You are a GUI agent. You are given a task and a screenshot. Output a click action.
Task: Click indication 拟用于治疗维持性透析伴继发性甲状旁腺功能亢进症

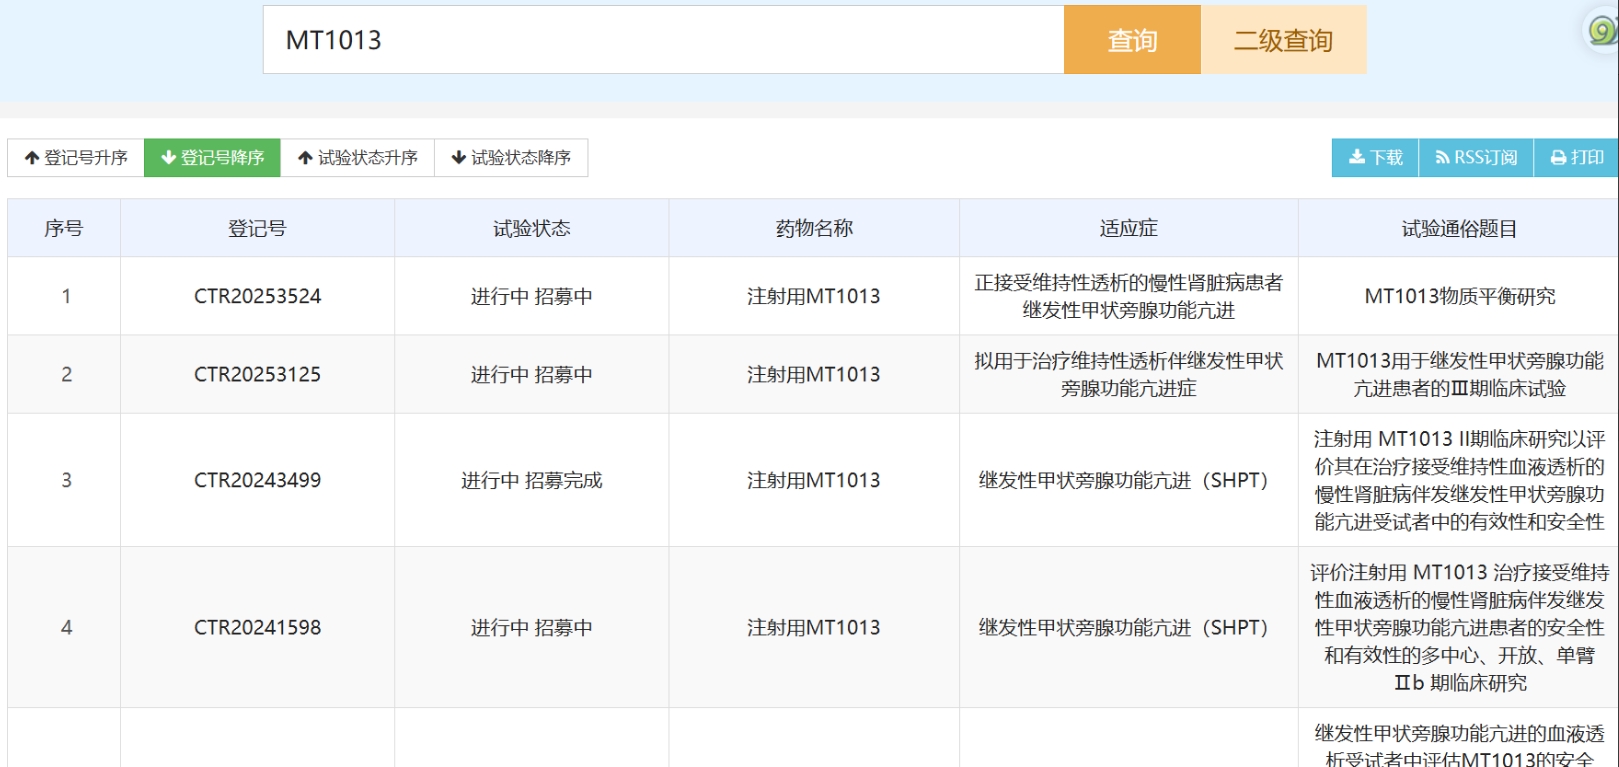(1129, 374)
